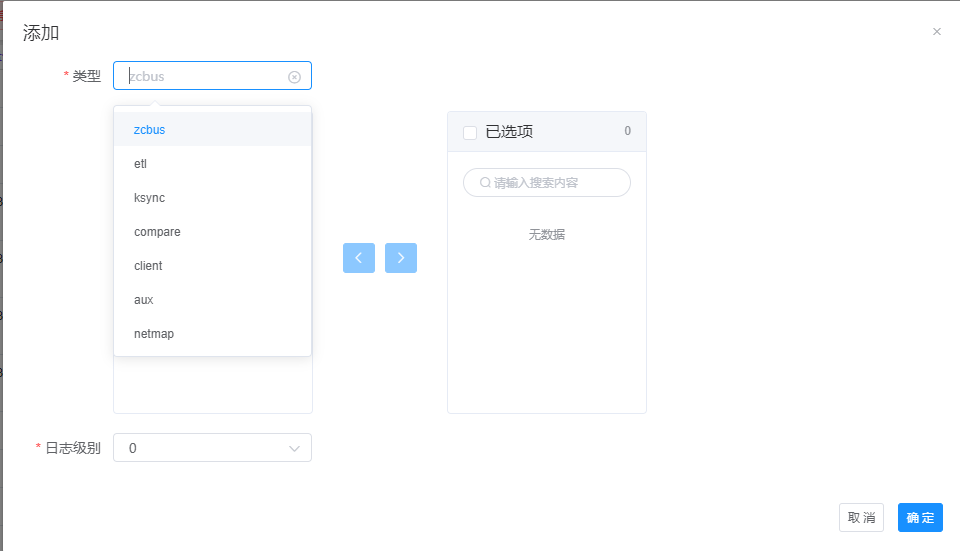Expand 日志级别 using its chevron arrow
The width and height of the screenshot is (960, 551).
point(294,449)
